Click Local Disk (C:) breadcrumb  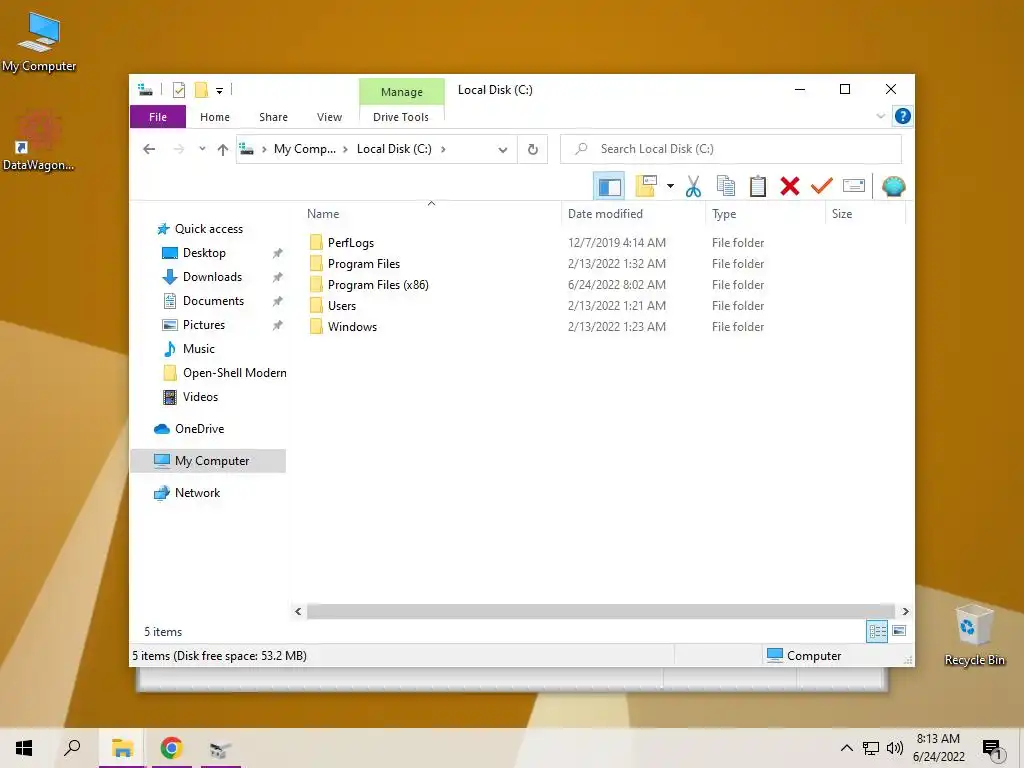coord(394,149)
